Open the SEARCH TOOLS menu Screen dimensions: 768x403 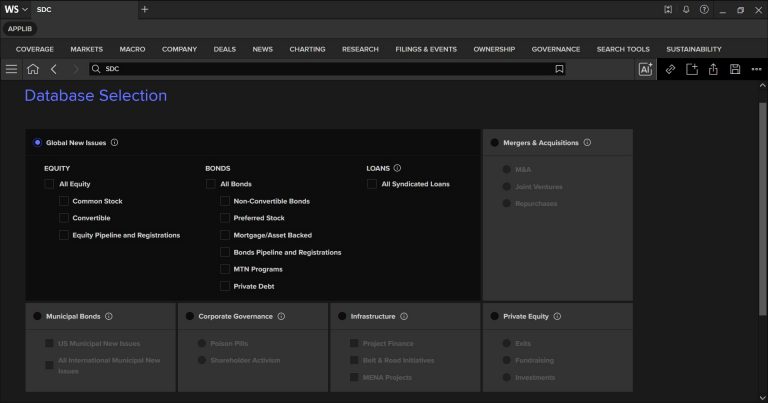coord(622,48)
